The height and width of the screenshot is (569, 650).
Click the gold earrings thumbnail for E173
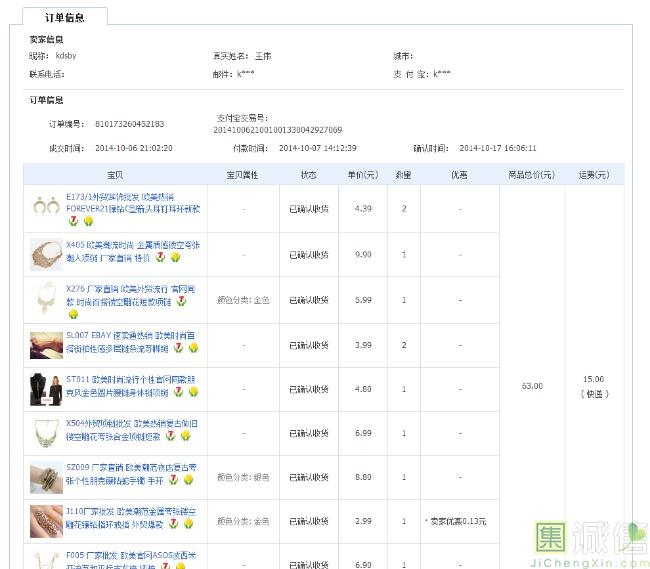point(45,209)
